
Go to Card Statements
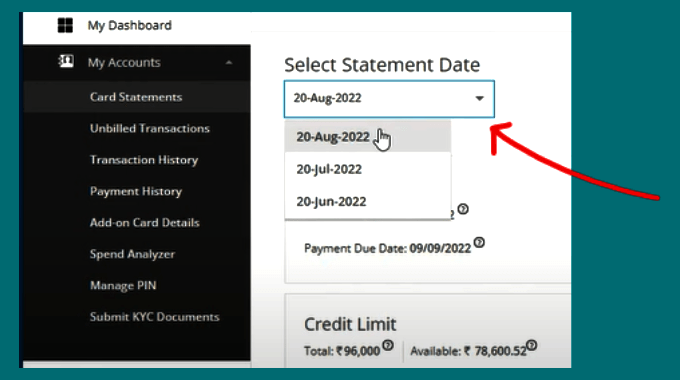pos(137,97)
